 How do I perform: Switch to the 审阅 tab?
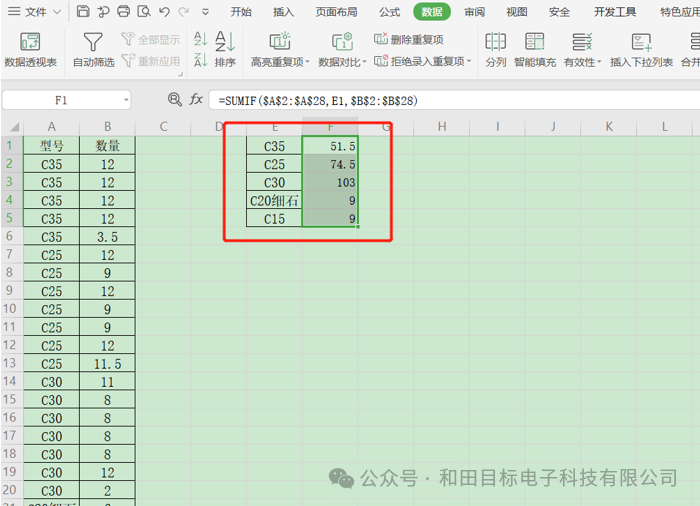click(474, 12)
